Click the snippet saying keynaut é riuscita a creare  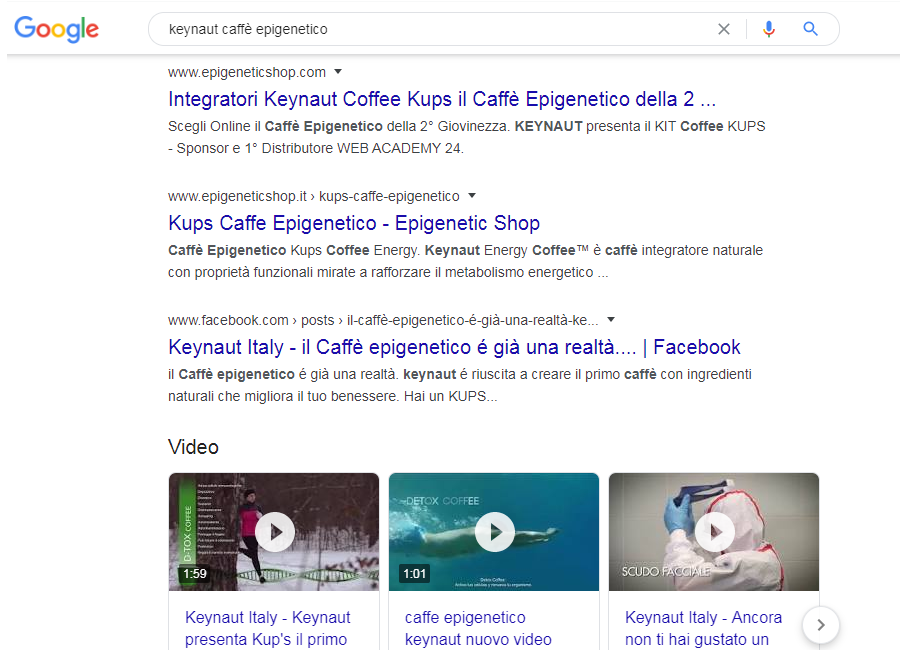[x=460, y=385]
